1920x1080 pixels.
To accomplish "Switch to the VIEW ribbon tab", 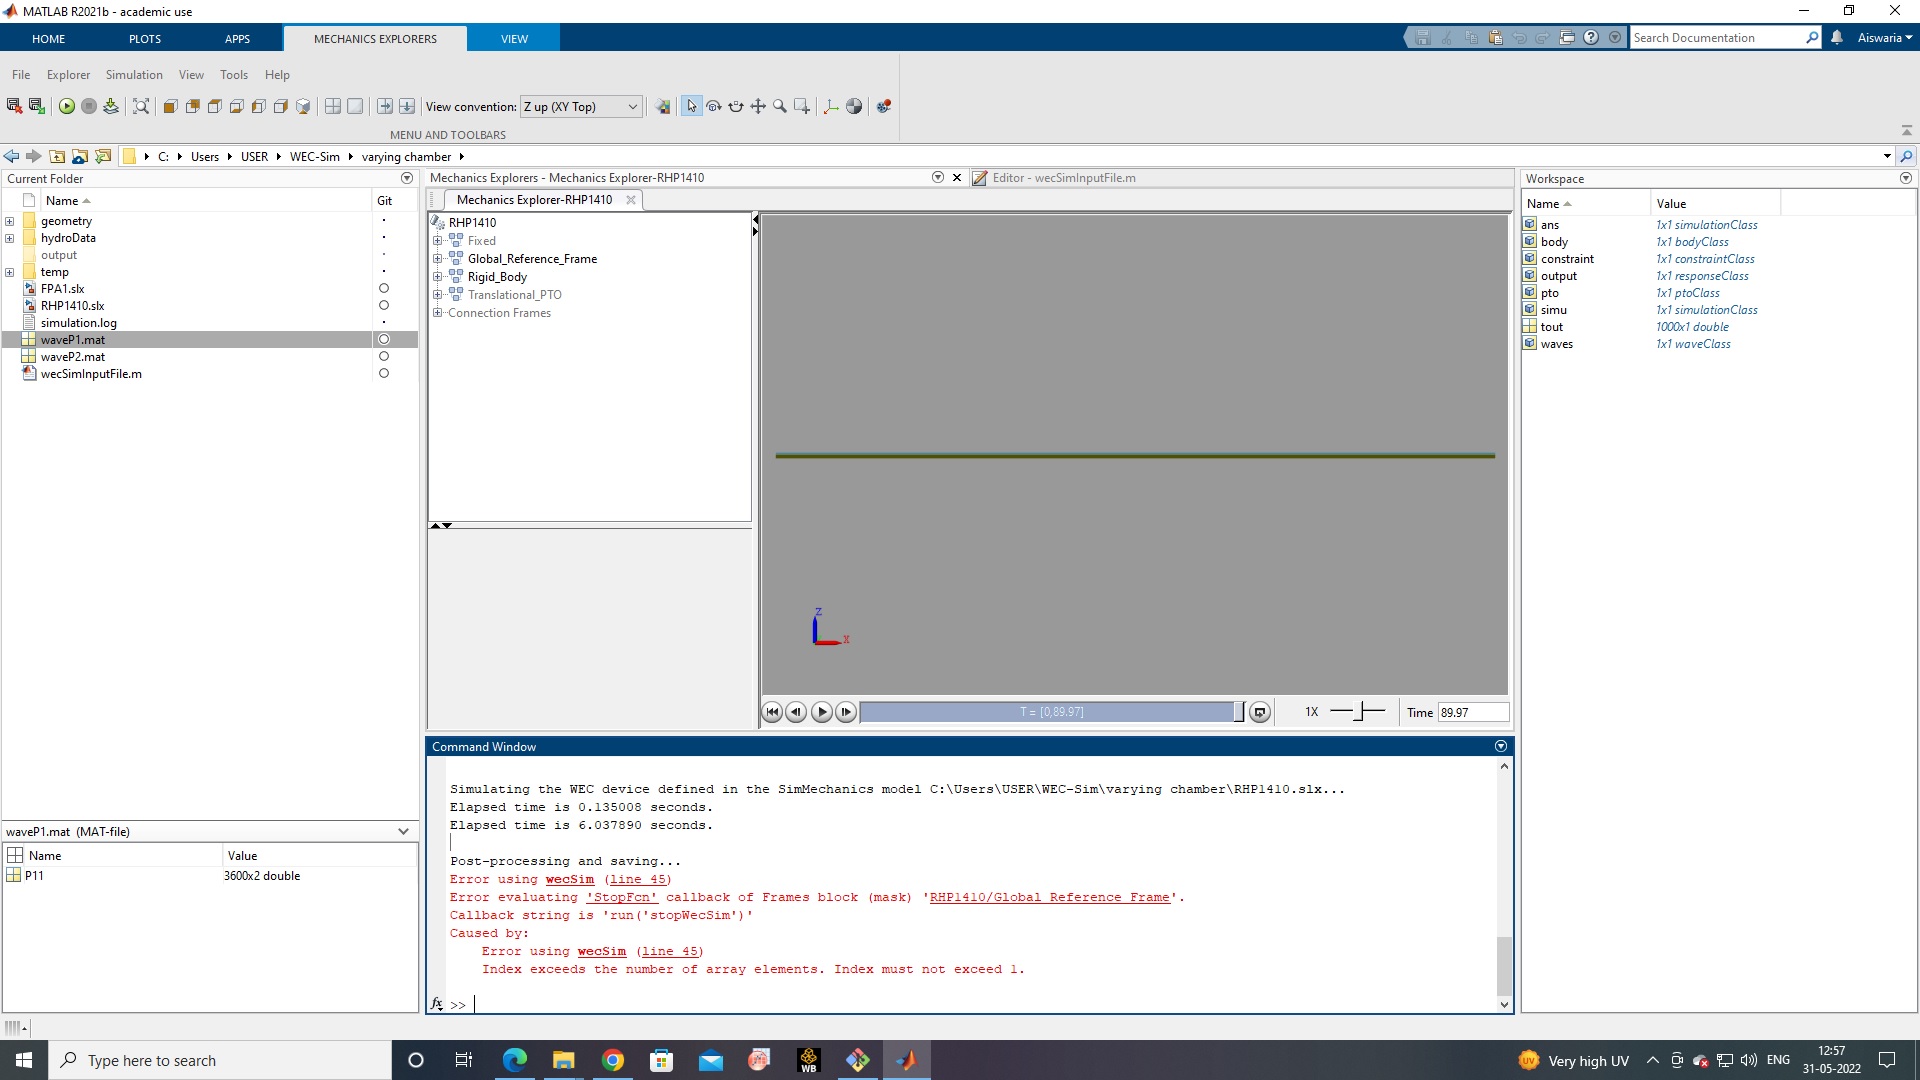I will [514, 38].
